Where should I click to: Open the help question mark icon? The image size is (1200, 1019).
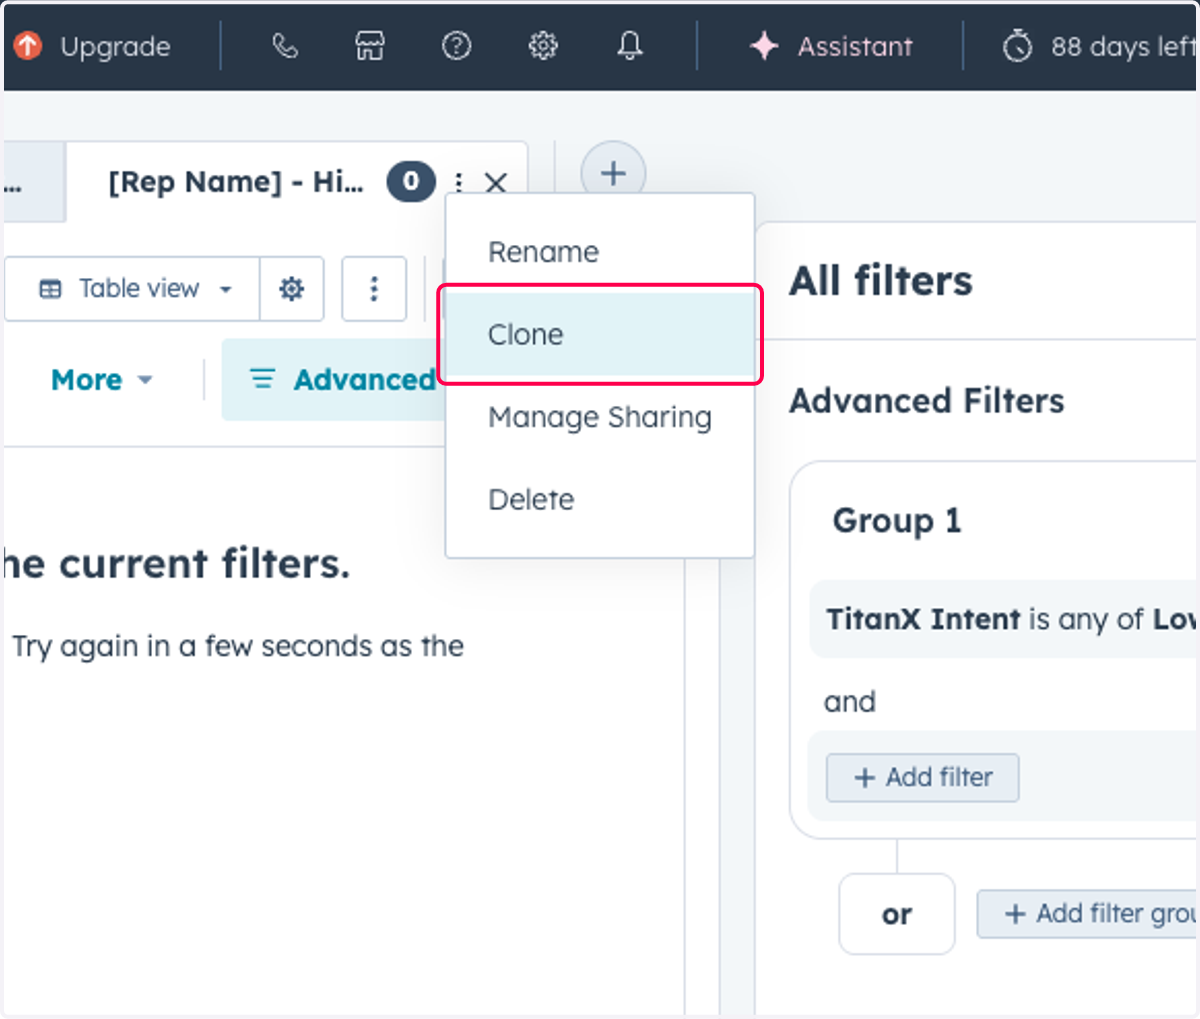(x=457, y=46)
